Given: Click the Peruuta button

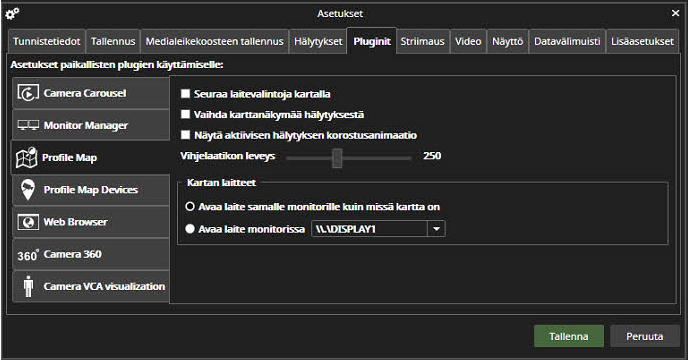Looking at the screenshot, I should 645,336.
